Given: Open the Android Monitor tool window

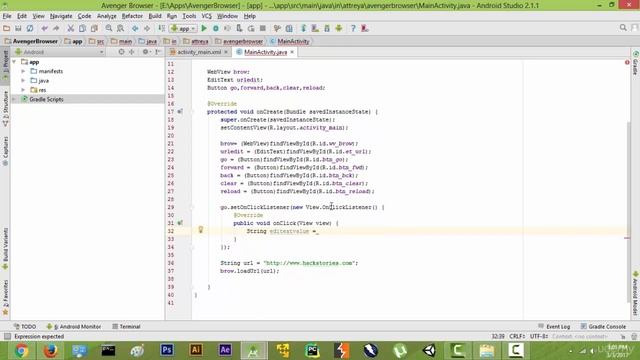Looking at the screenshot, I should point(74,327).
